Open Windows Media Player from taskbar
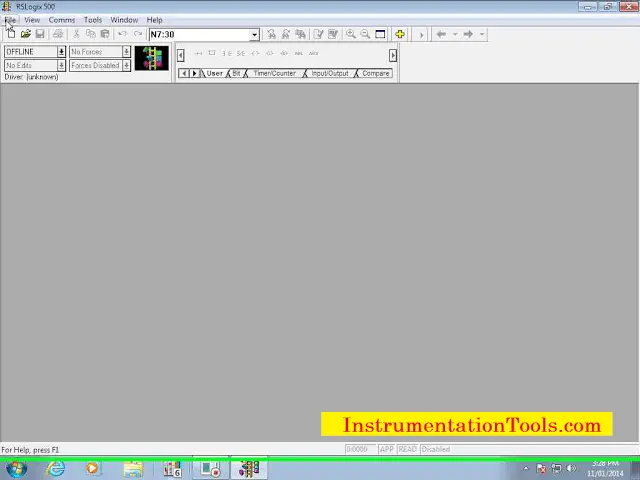 [93, 469]
